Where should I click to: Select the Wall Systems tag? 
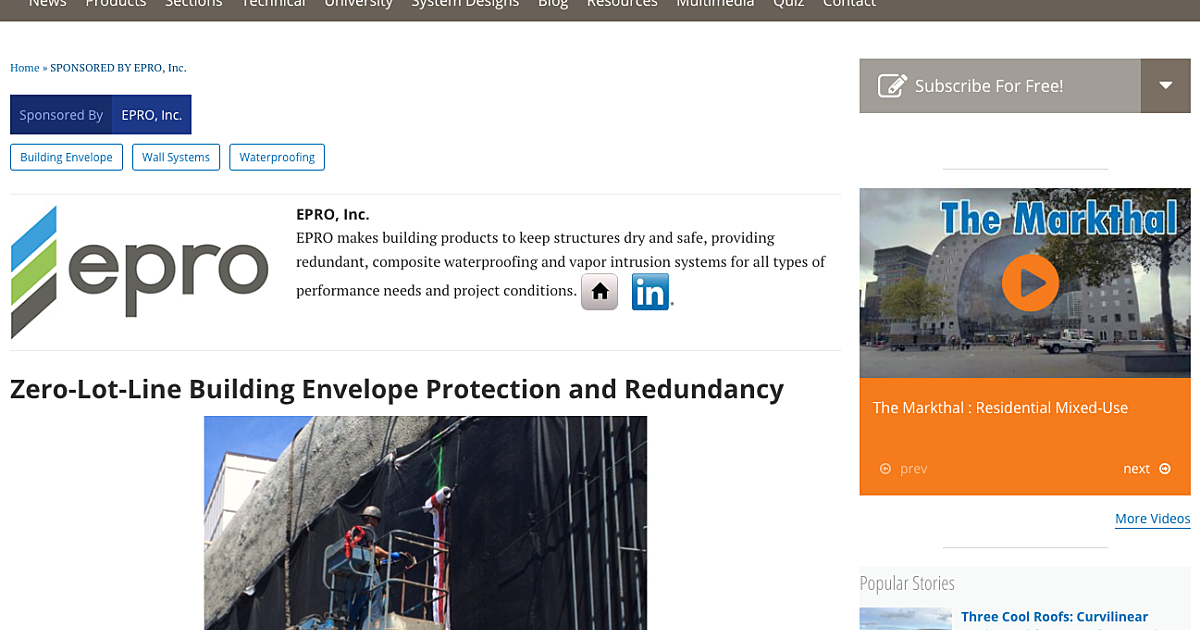click(176, 157)
